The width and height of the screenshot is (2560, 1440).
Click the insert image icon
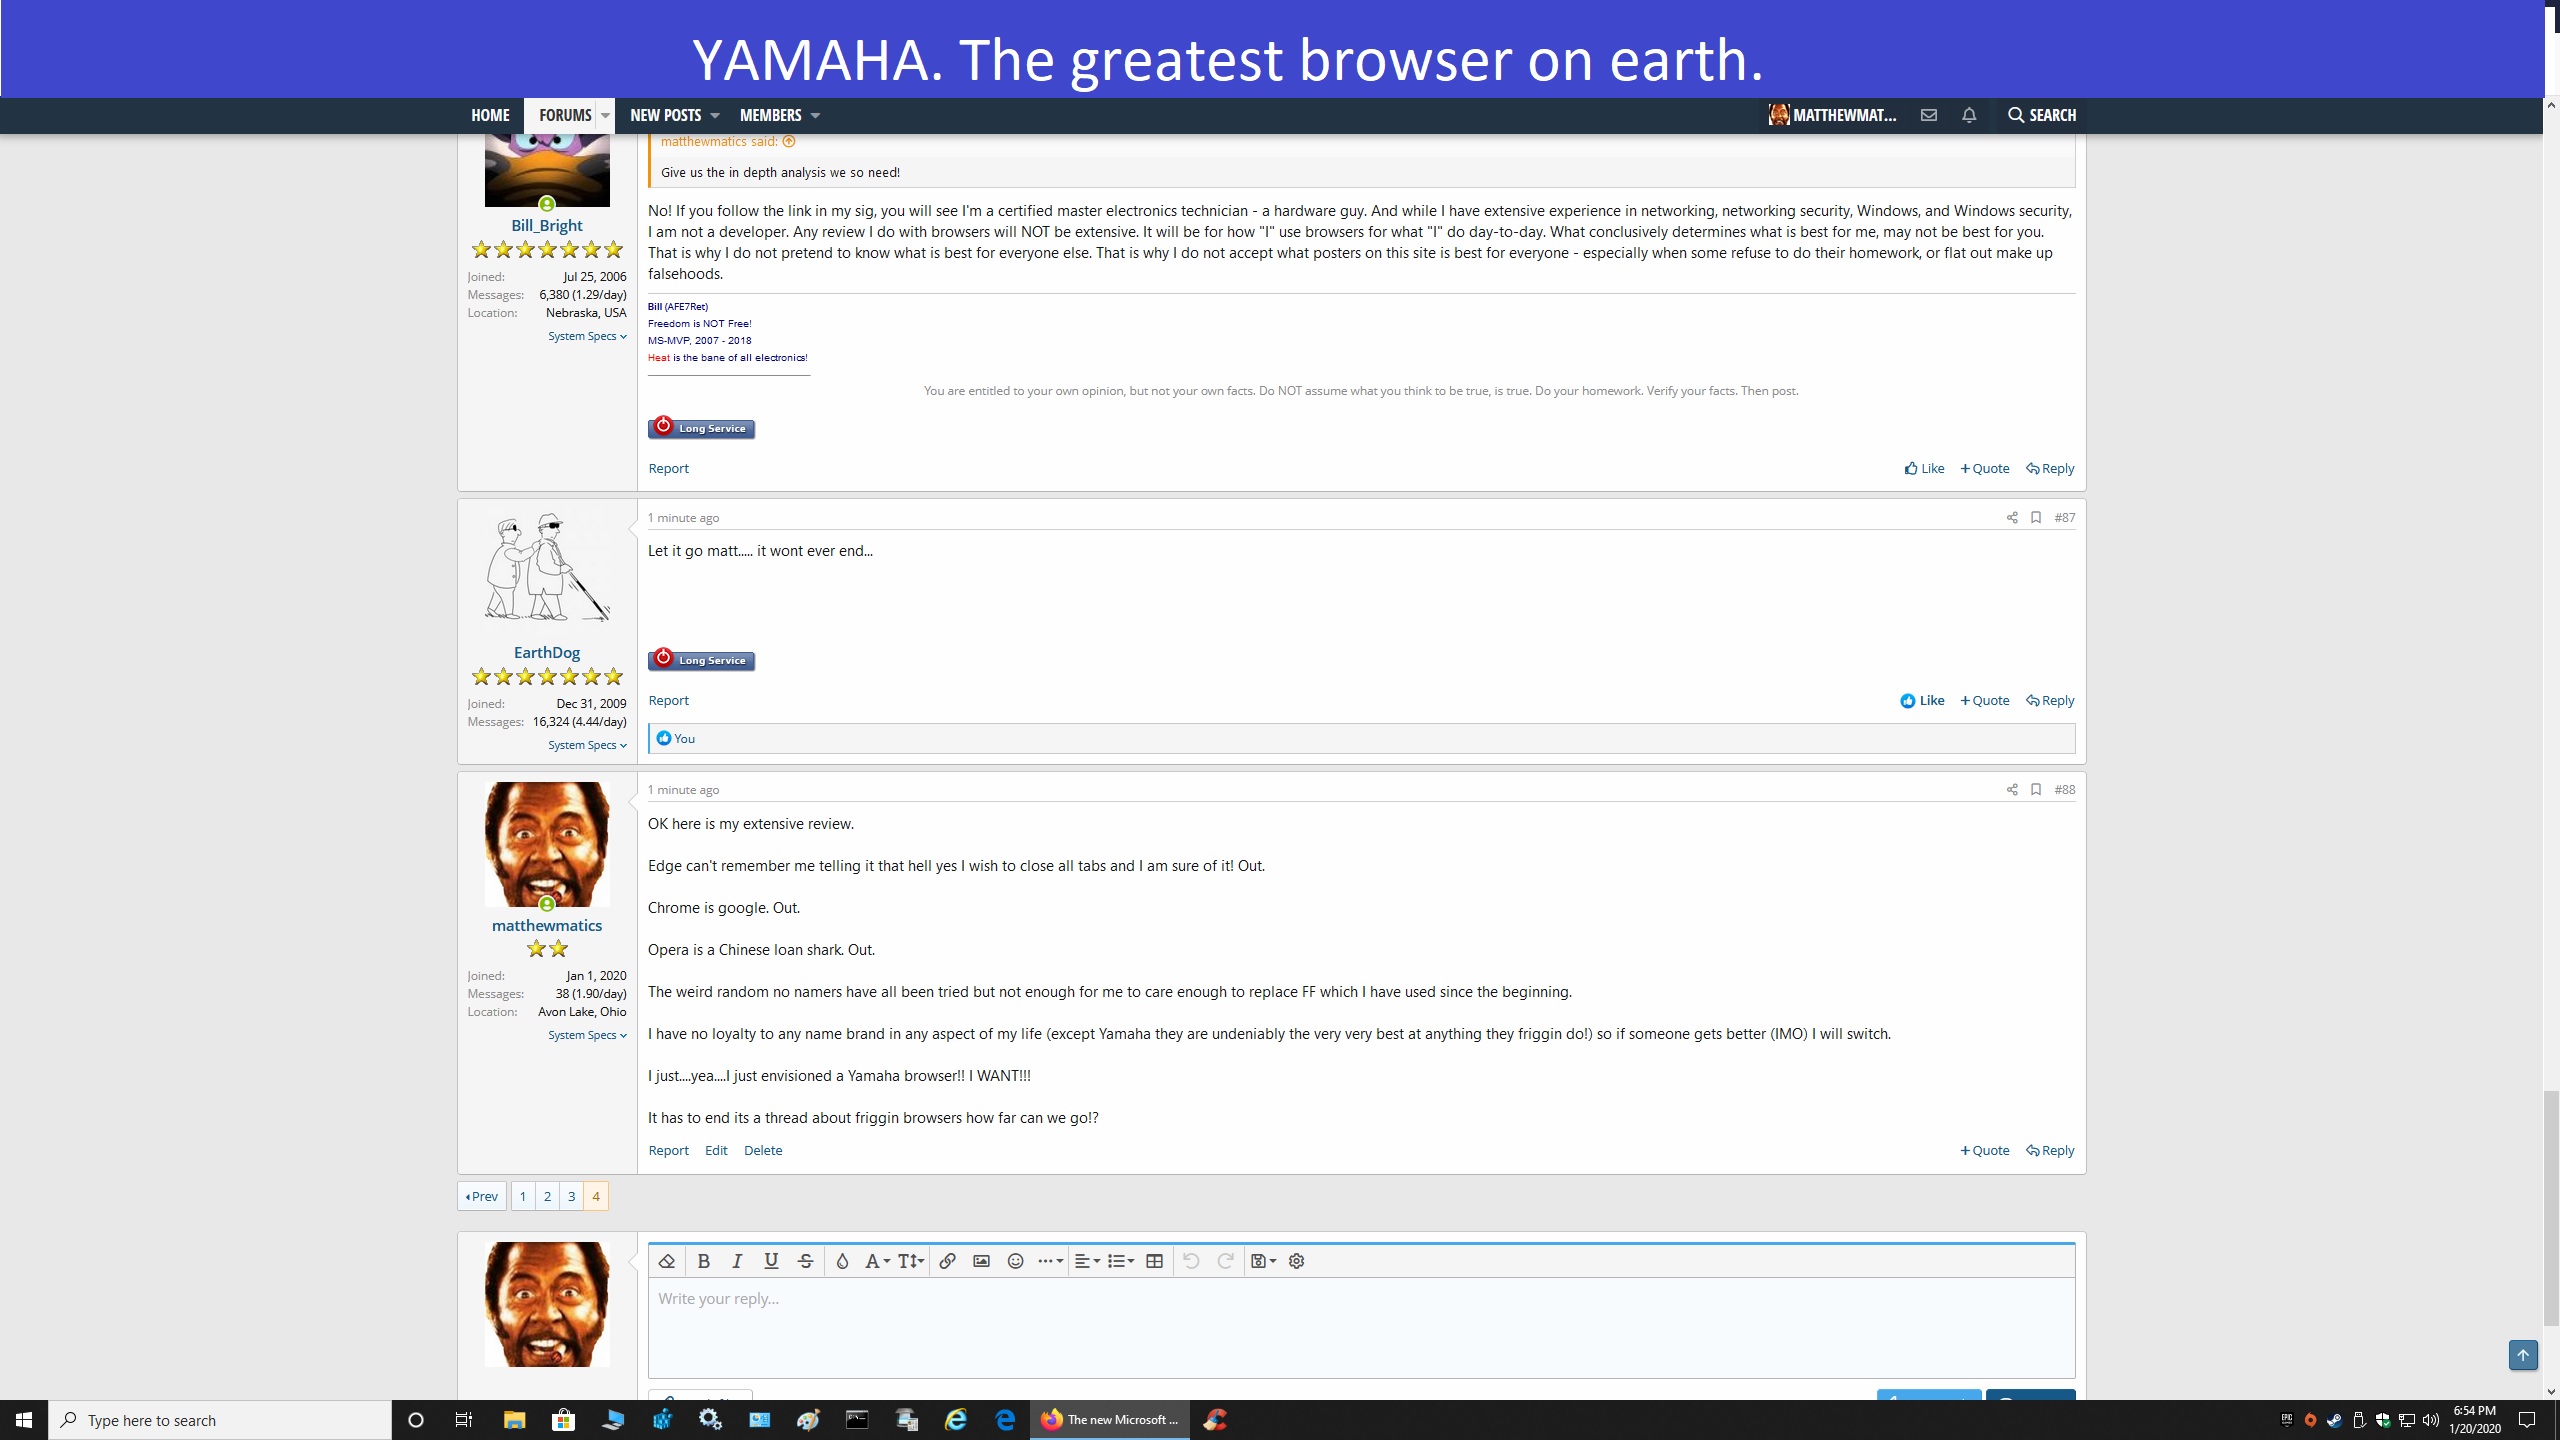point(981,1261)
